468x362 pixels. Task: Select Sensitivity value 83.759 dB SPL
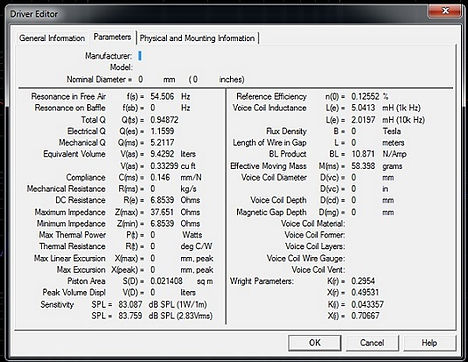(x=130, y=316)
